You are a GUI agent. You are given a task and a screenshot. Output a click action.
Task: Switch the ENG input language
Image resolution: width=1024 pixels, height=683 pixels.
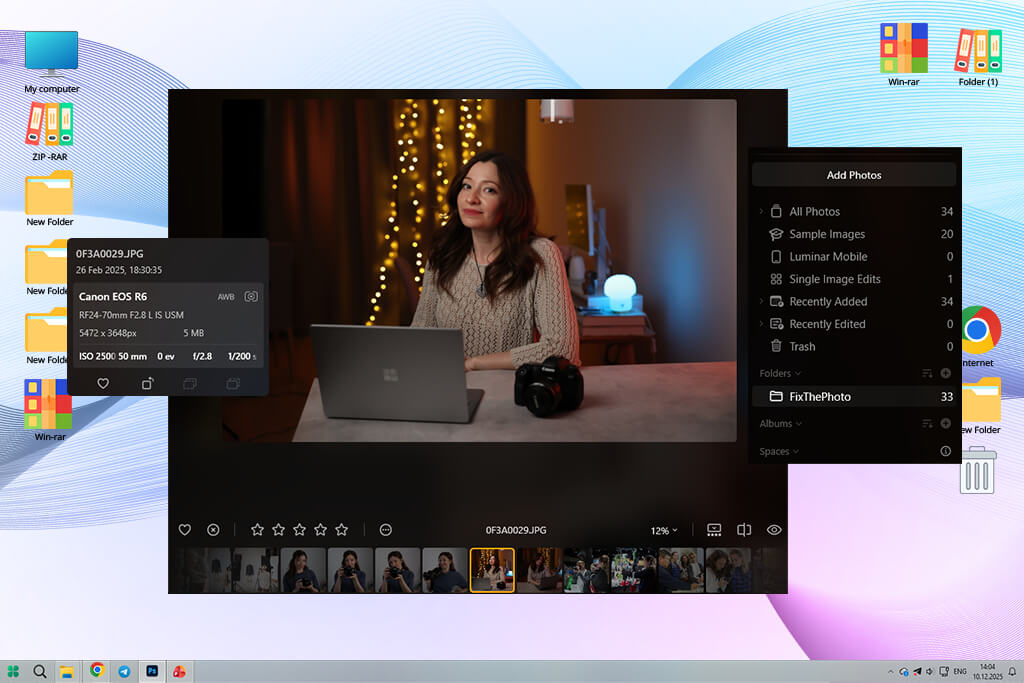pyautogui.click(x=959, y=671)
